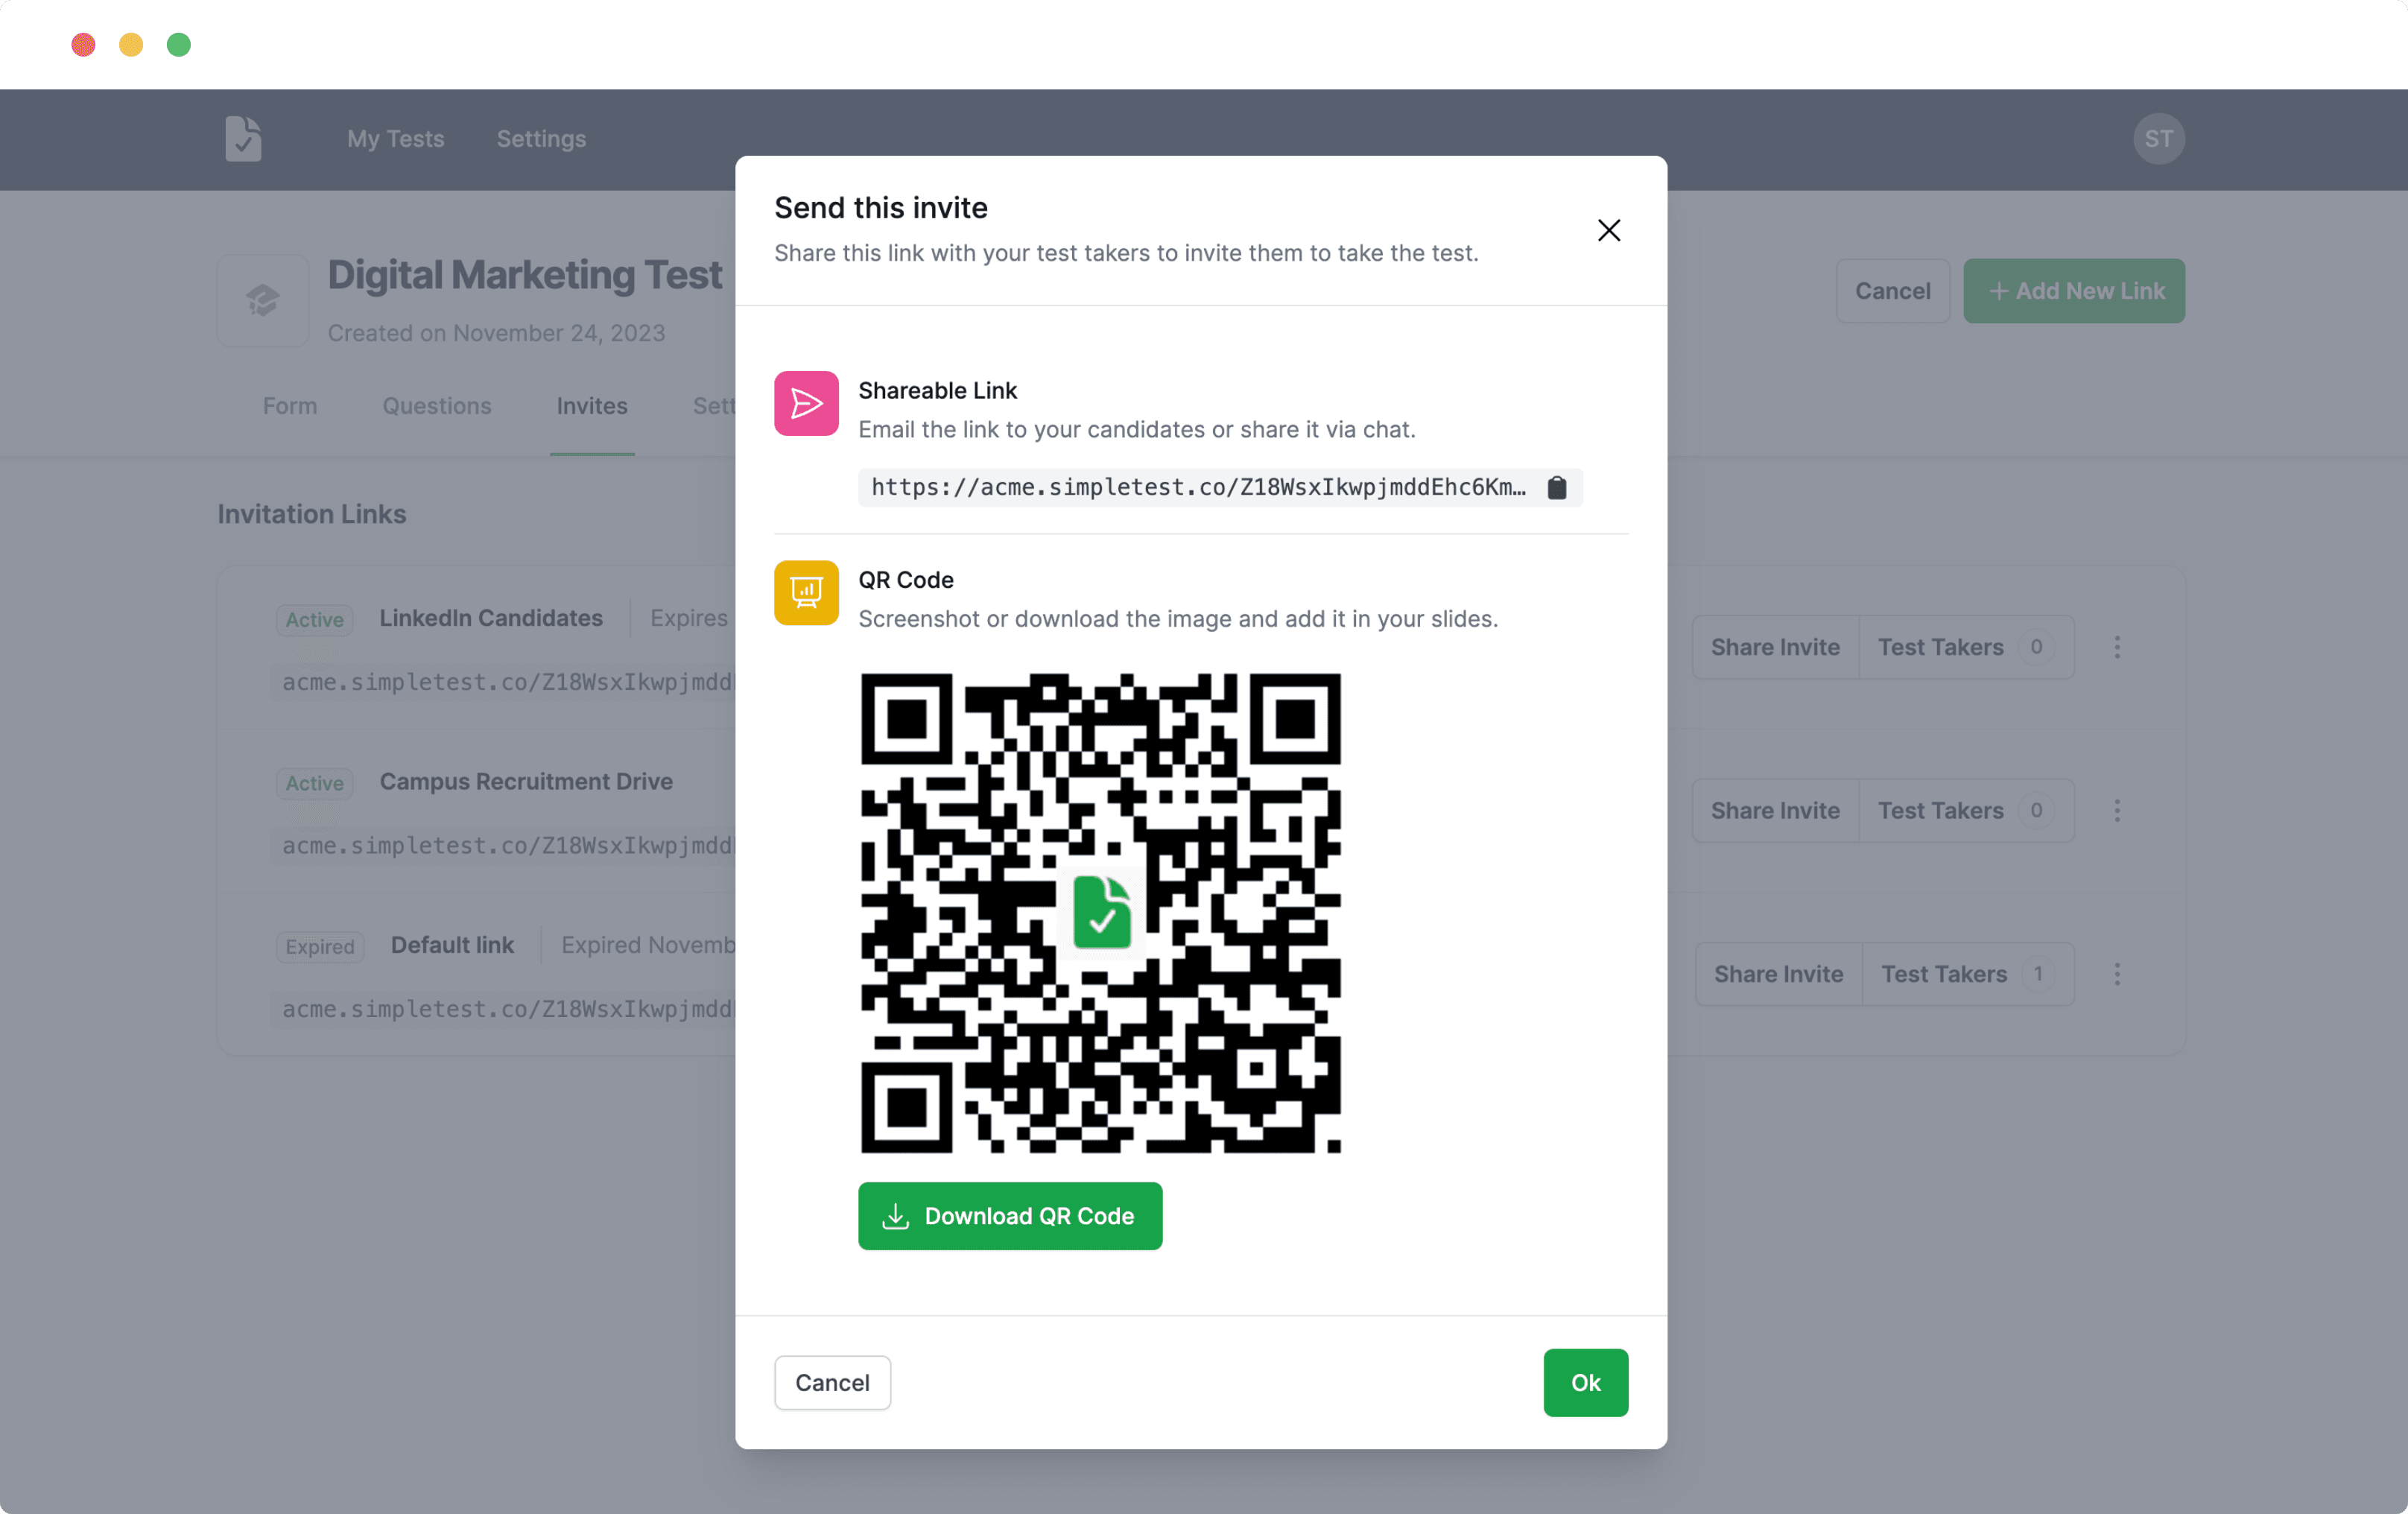Click Cancel in the invite dialog footer
Viewport: 2408px width, 1514px height.
[832, 1382]
